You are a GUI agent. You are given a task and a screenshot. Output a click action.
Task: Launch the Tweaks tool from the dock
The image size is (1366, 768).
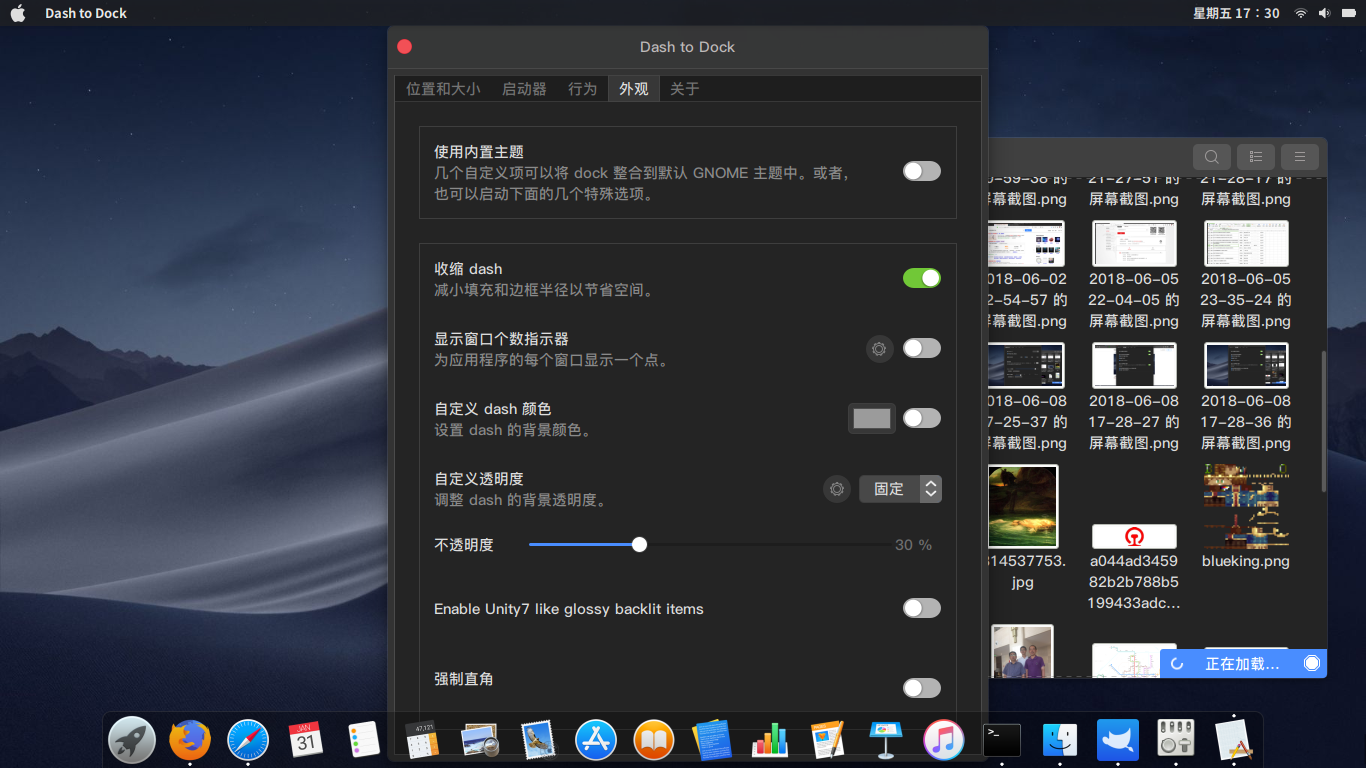pos(1175,740)
